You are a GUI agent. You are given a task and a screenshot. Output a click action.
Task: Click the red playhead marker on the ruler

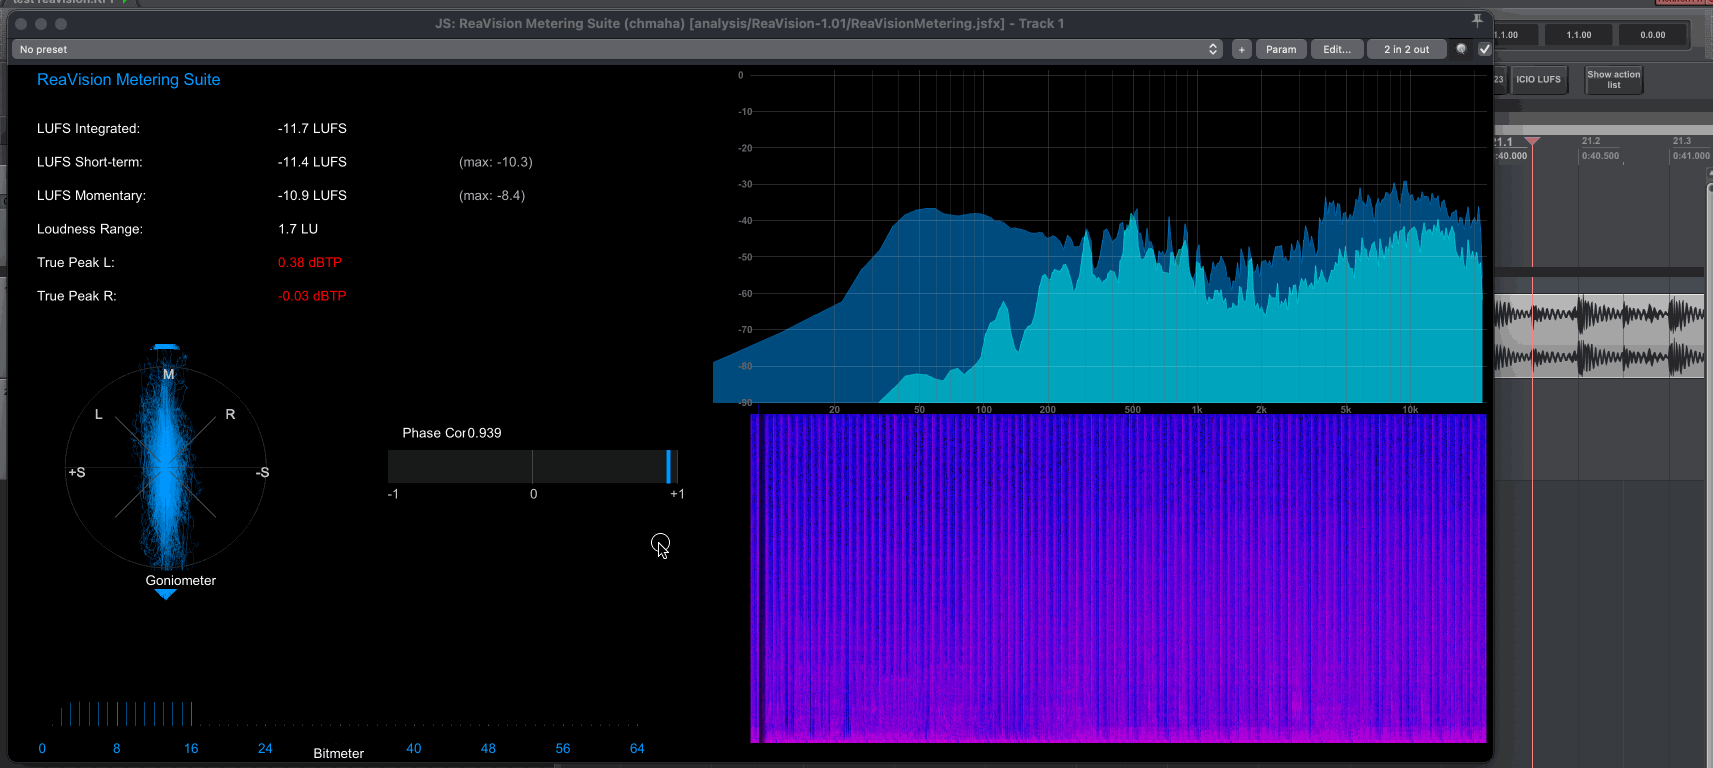tap(1532, 142)
